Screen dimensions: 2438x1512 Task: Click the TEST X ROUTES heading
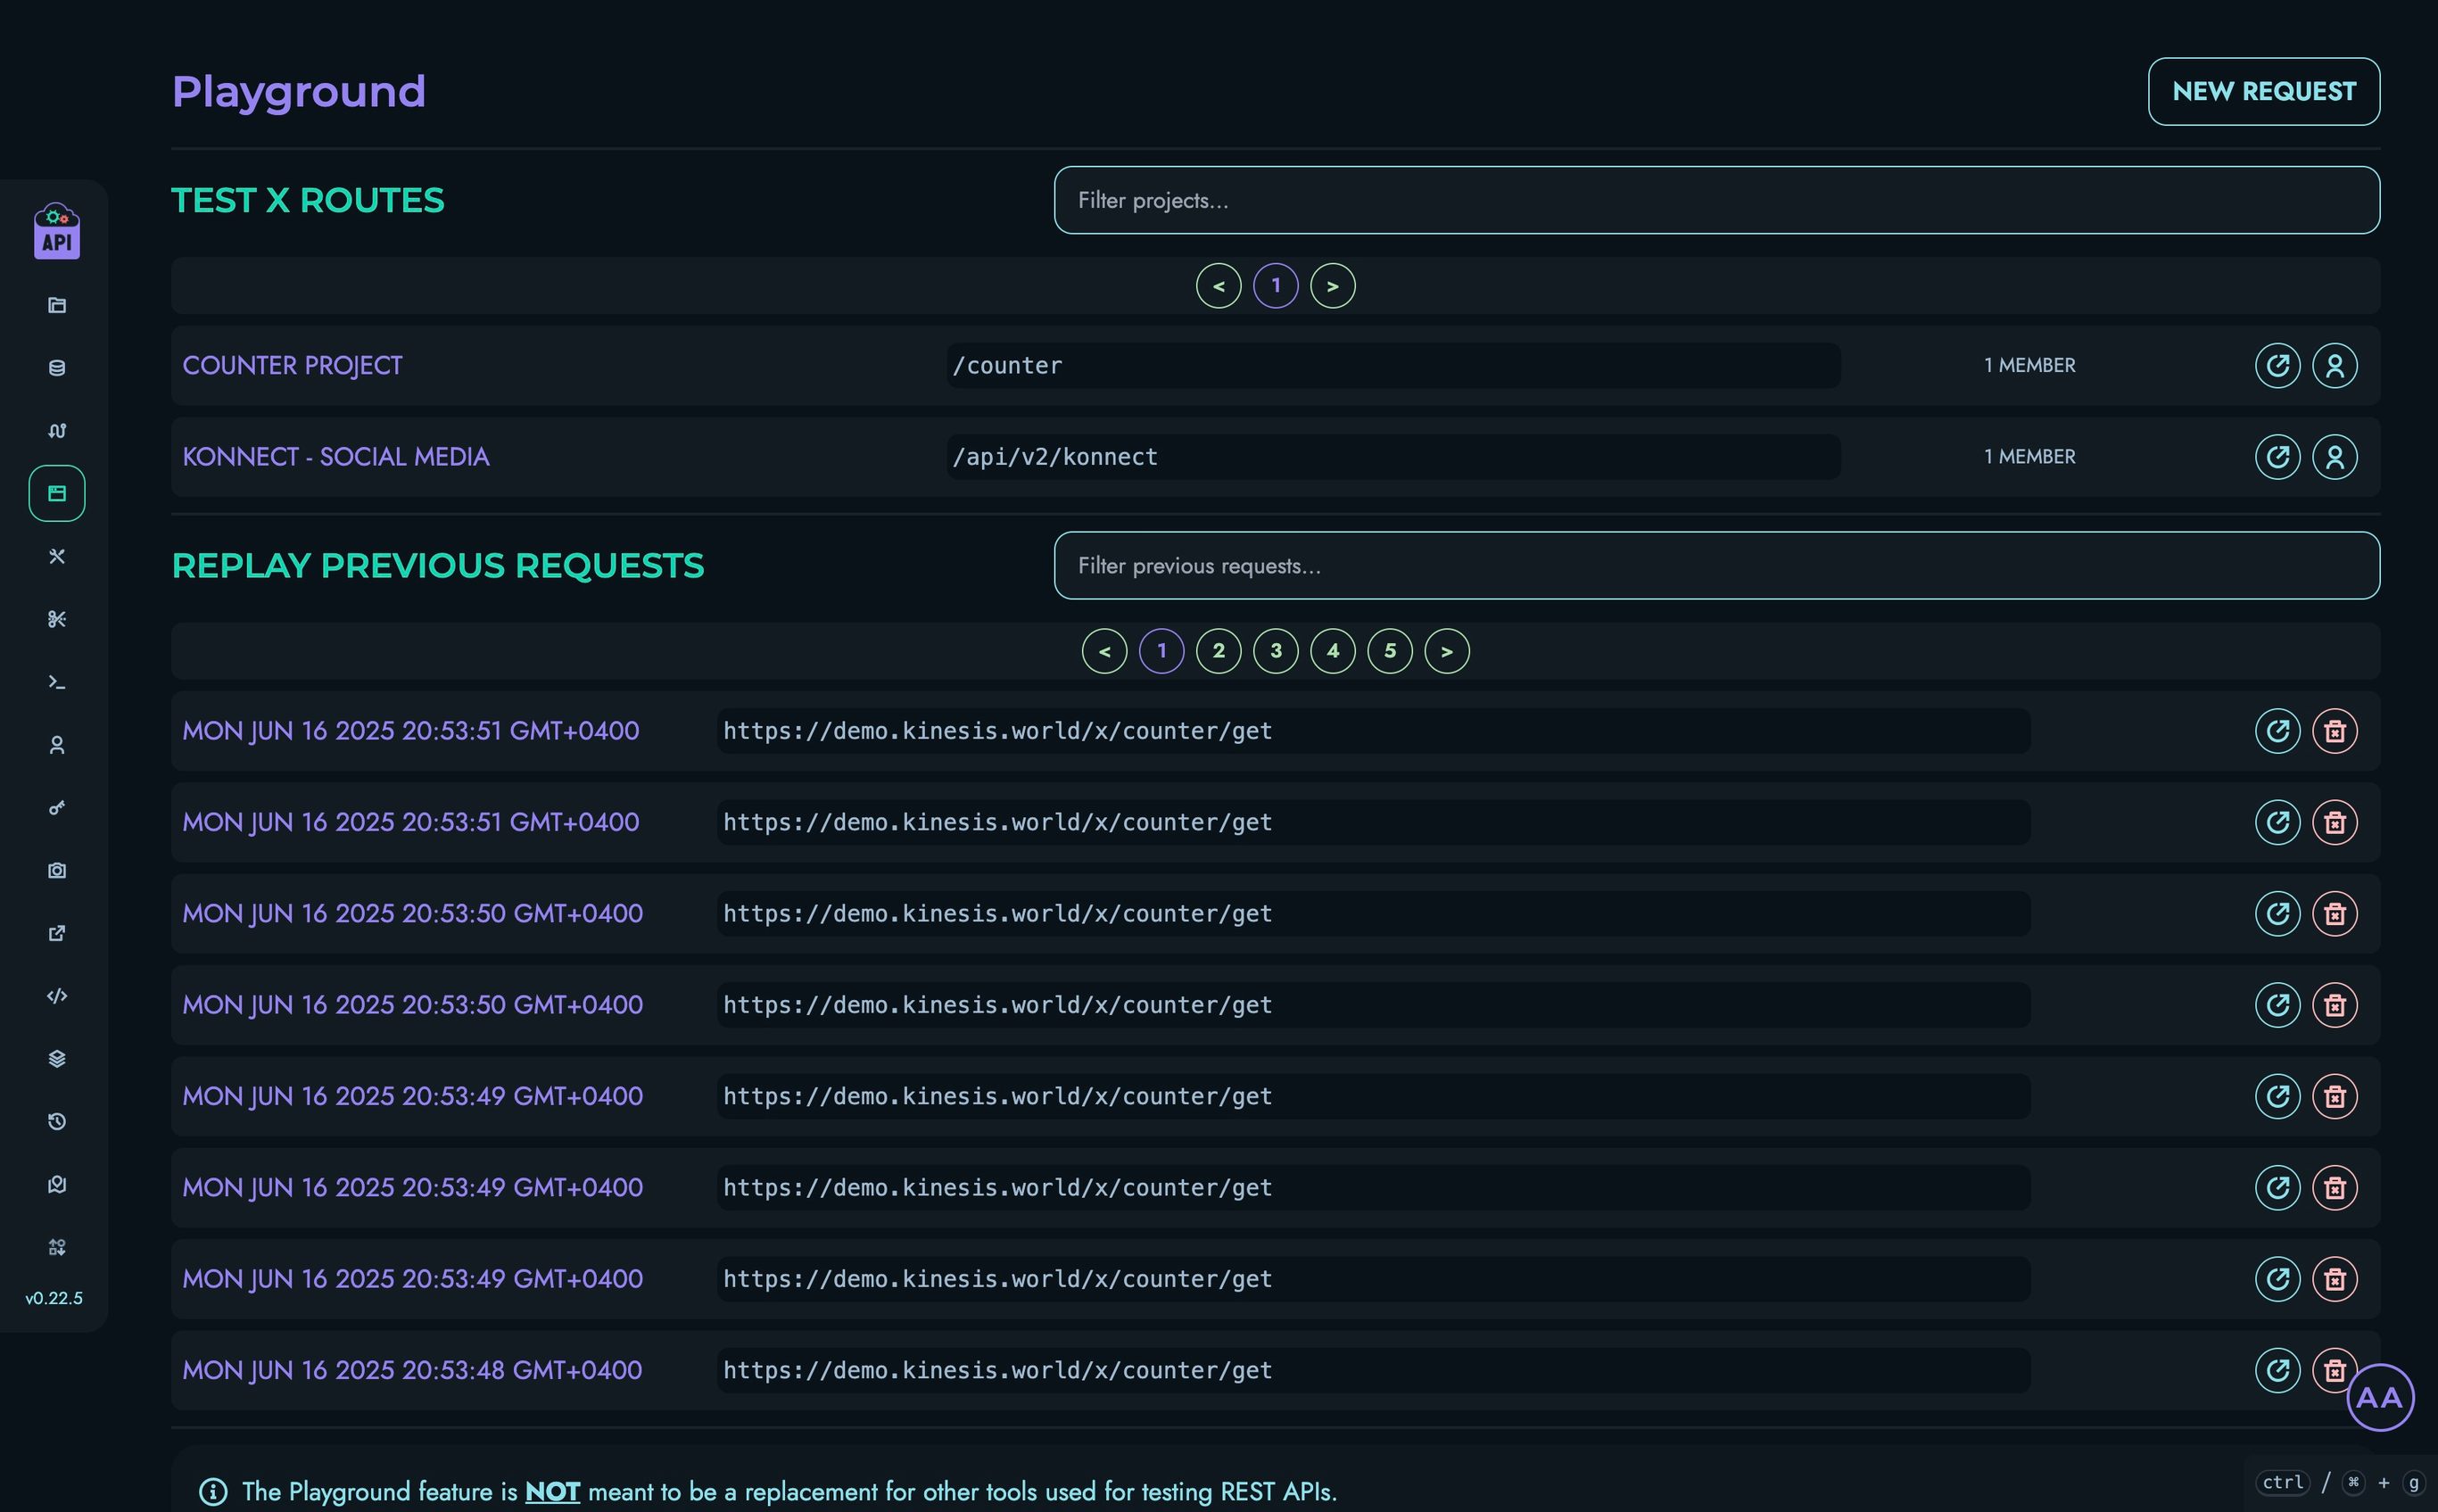tap(308, 200)
